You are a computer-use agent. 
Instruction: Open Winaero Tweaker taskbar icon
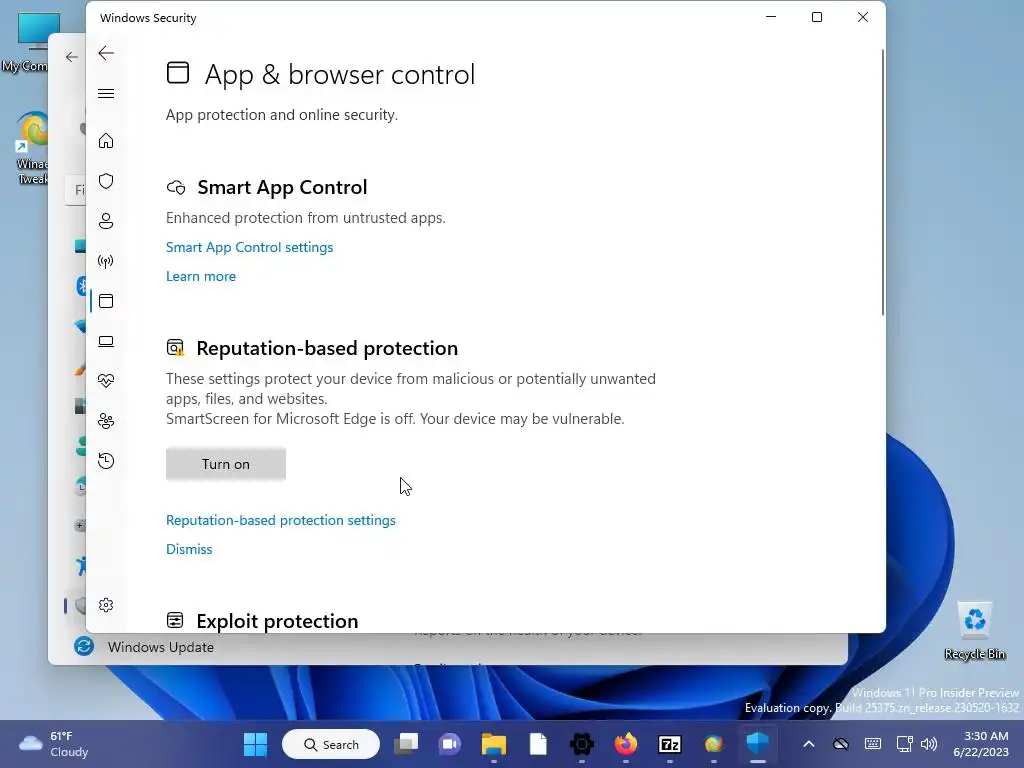coord(714,744)
